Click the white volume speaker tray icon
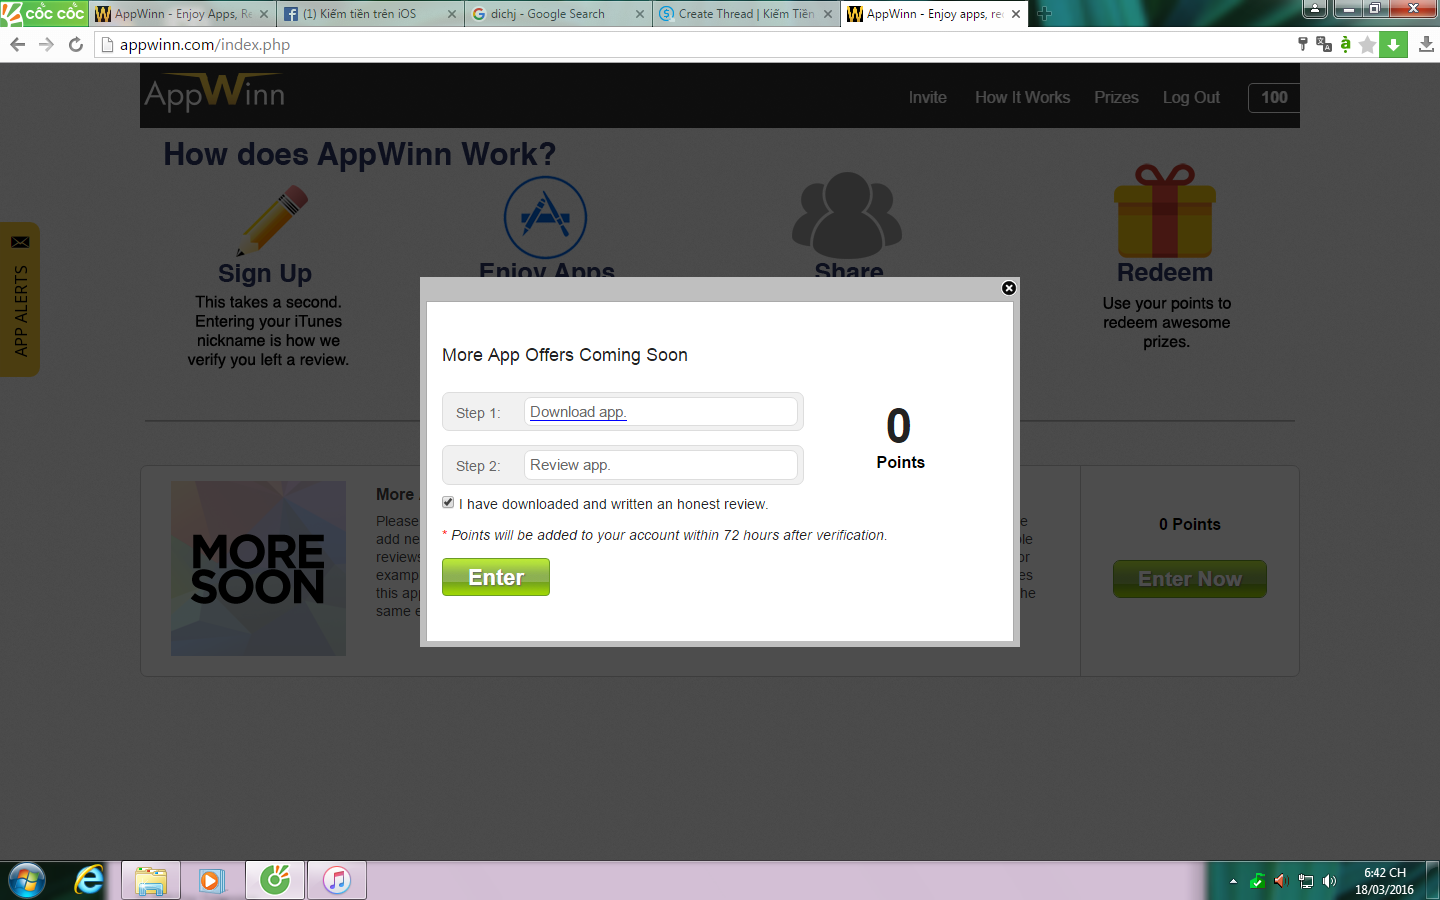Screen dimensions: 1440x900 tap(1329, 881)
